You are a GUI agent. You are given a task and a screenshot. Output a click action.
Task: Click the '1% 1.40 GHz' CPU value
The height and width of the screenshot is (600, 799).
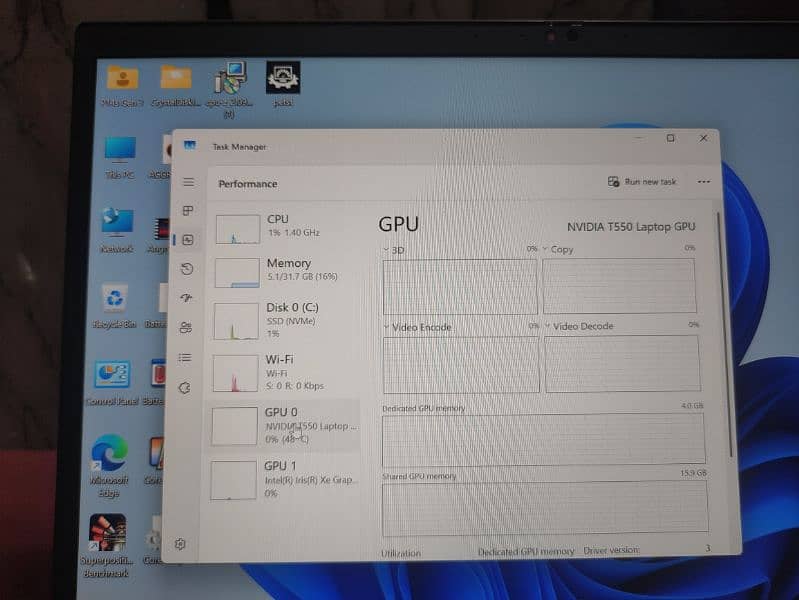[294, 232]
